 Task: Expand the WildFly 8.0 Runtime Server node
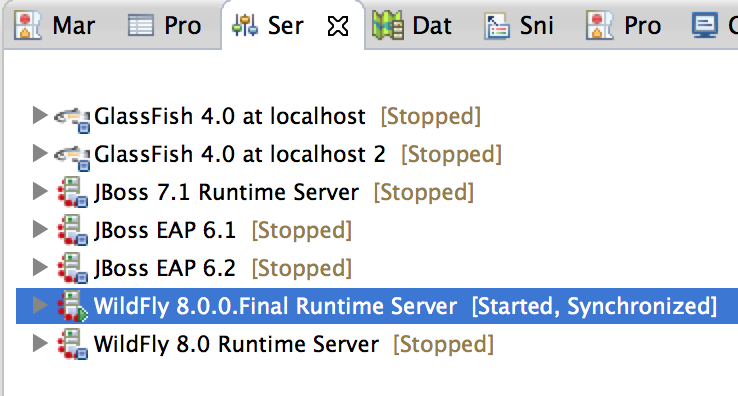pyautogui.click(x=40, y=344)
